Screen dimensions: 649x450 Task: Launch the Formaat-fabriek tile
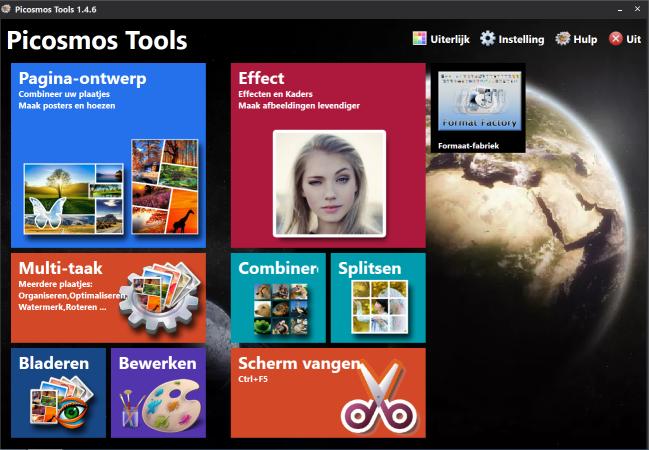(478, 108)
